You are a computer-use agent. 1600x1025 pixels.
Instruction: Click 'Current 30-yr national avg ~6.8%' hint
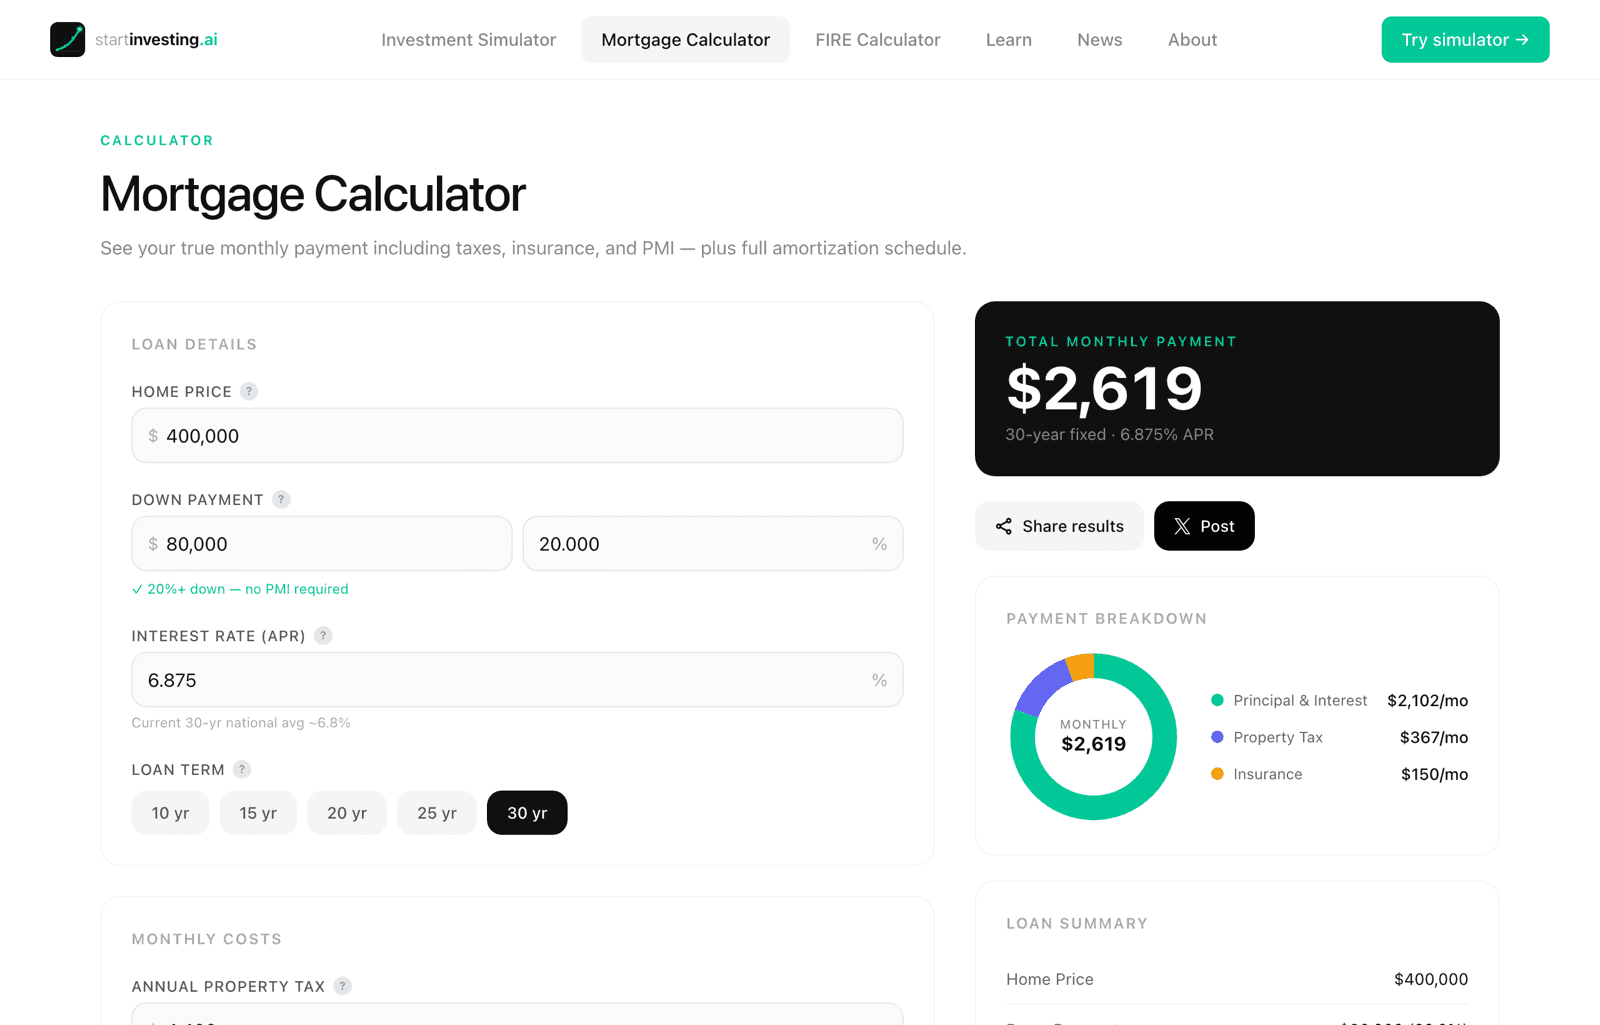241,723
